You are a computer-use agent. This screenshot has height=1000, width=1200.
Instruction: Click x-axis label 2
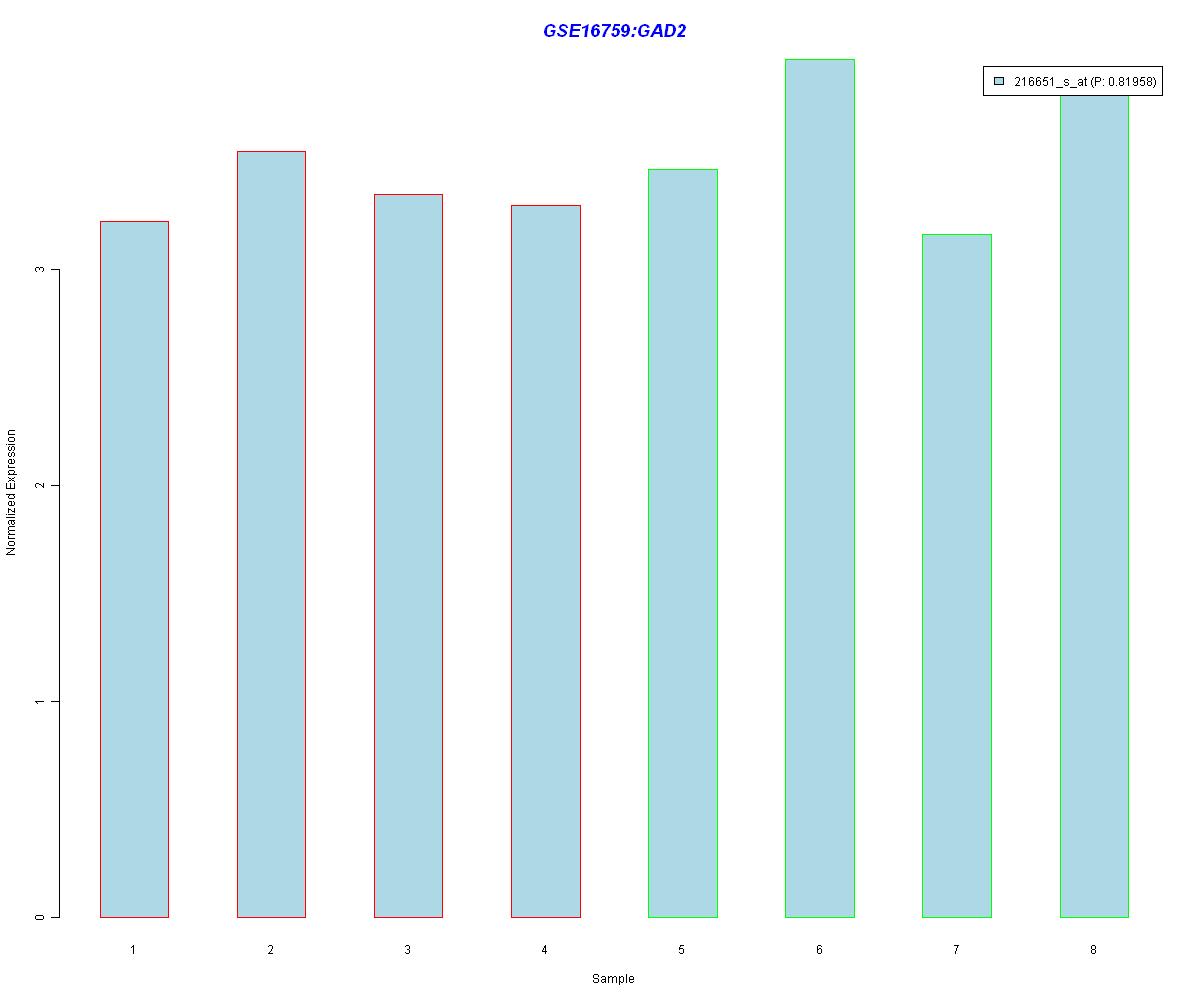[270, 949]
